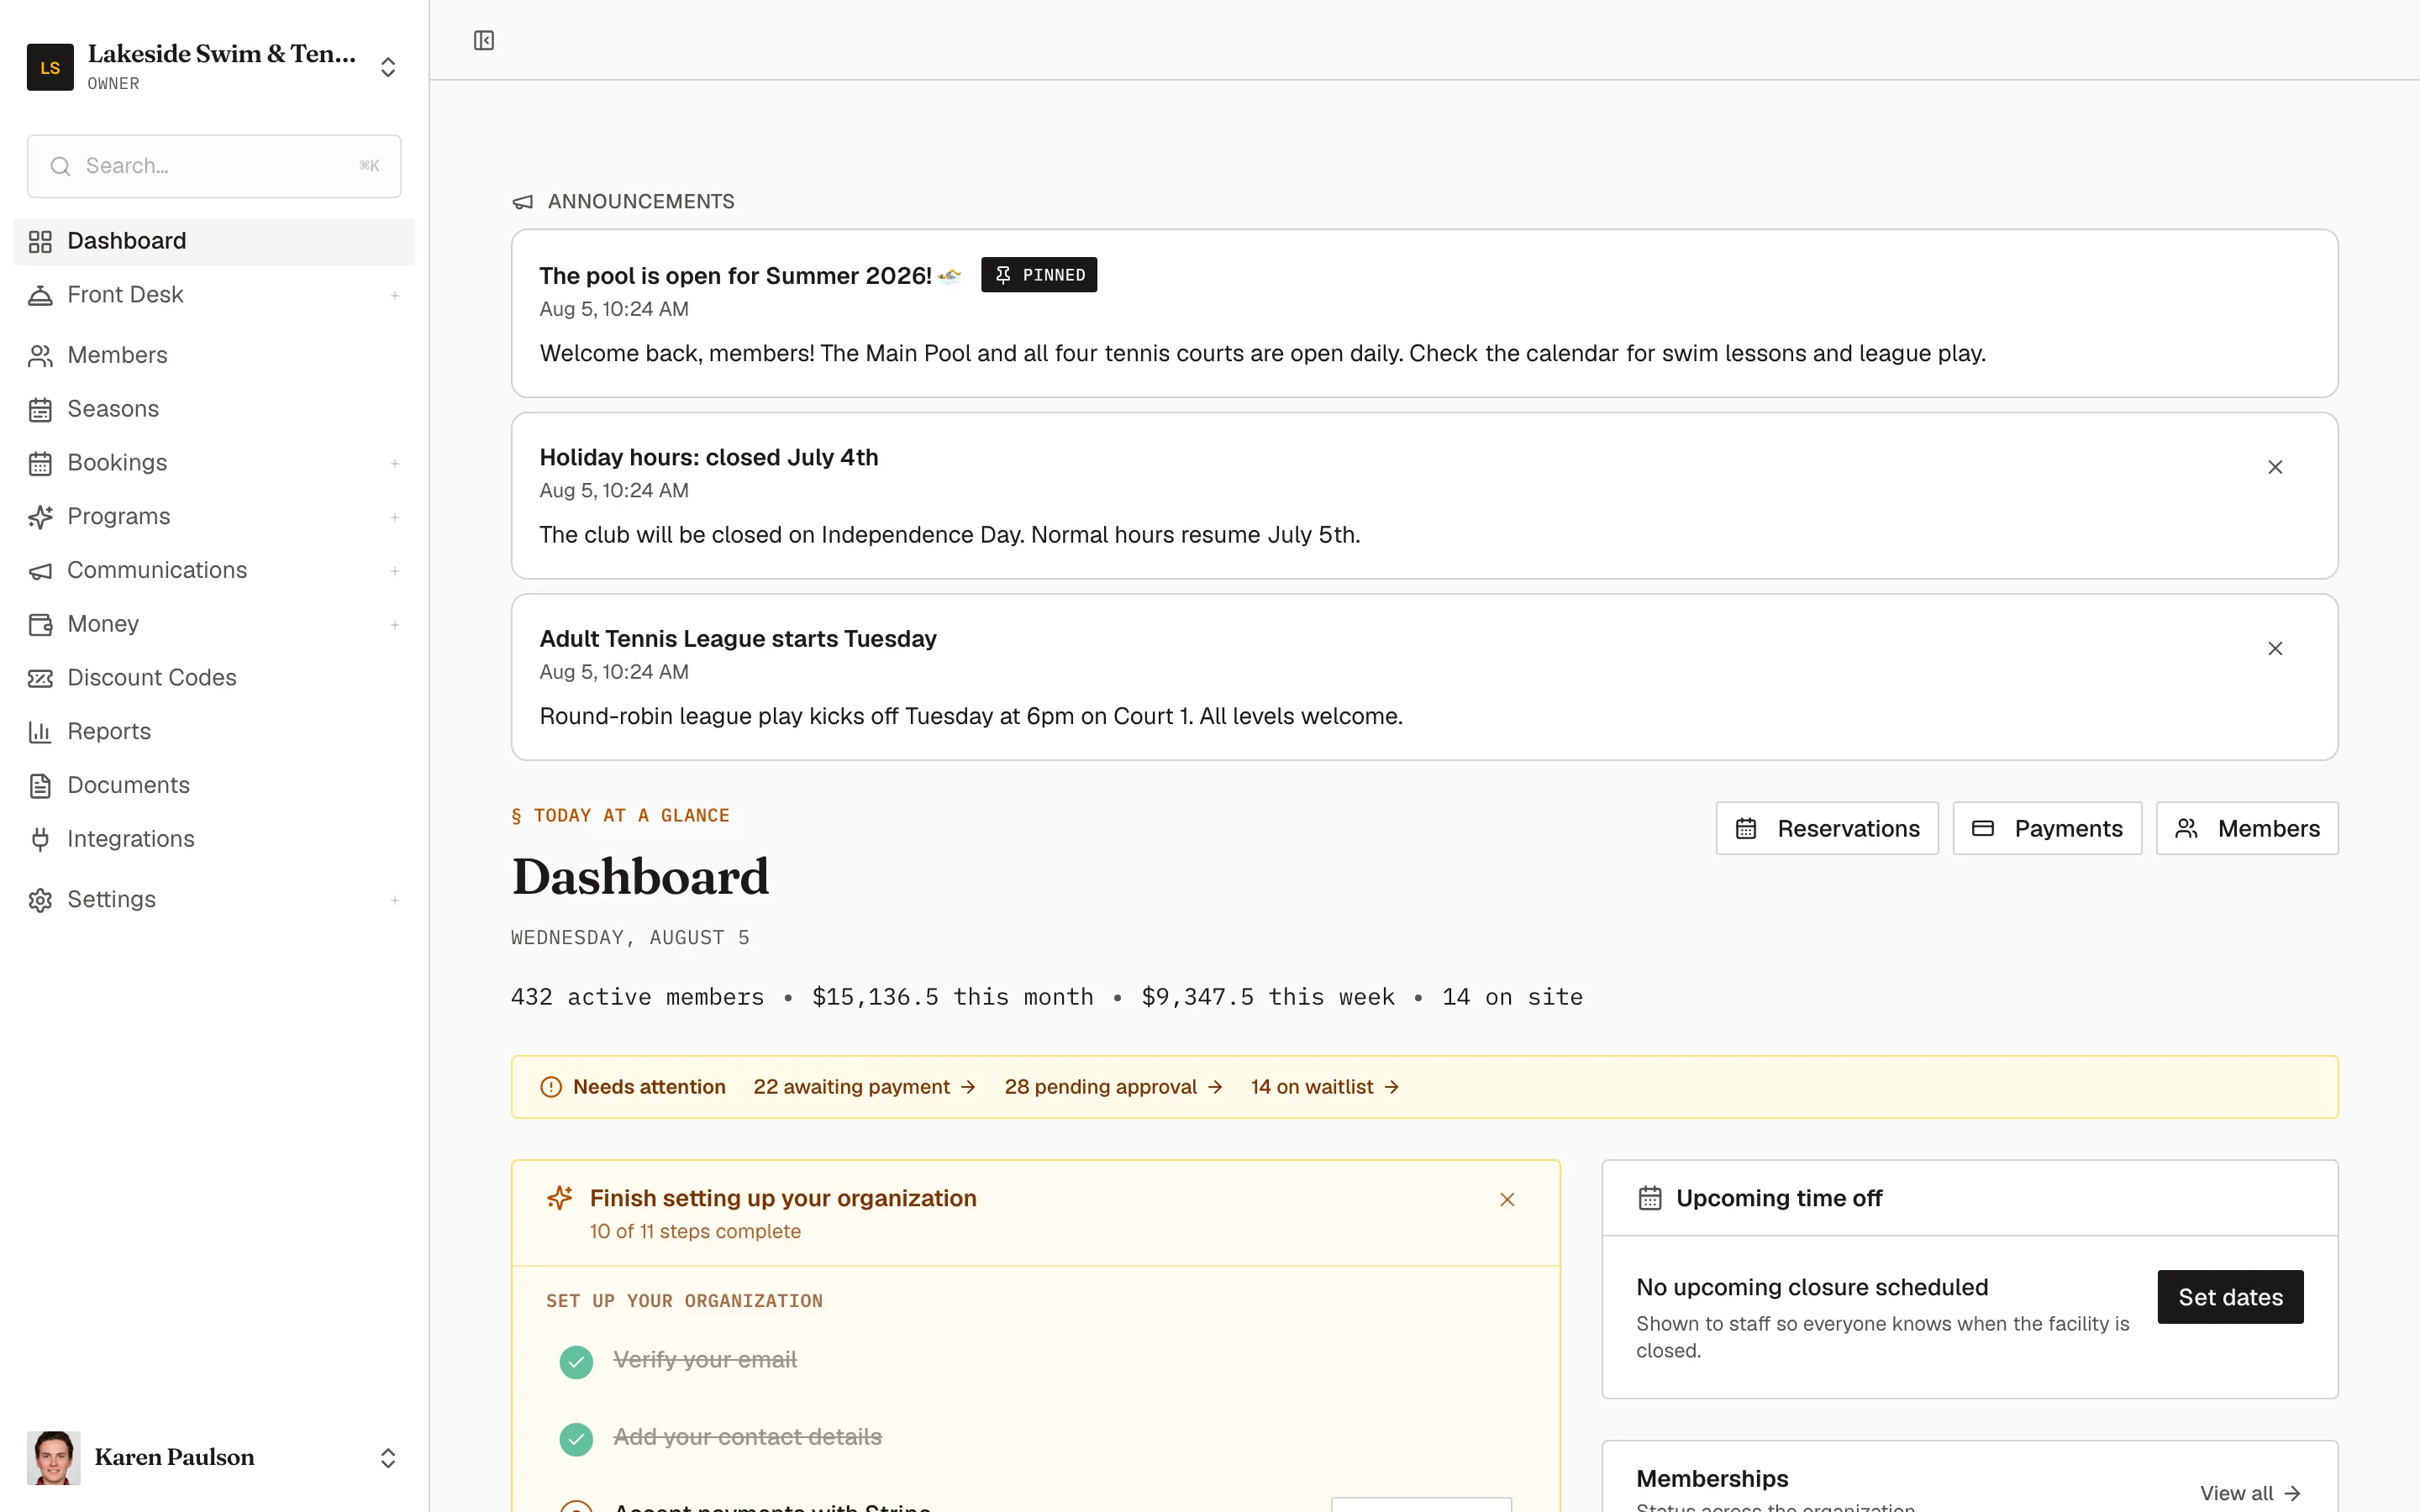Expand the Programs submenu plus

click(x=395, y=517)
